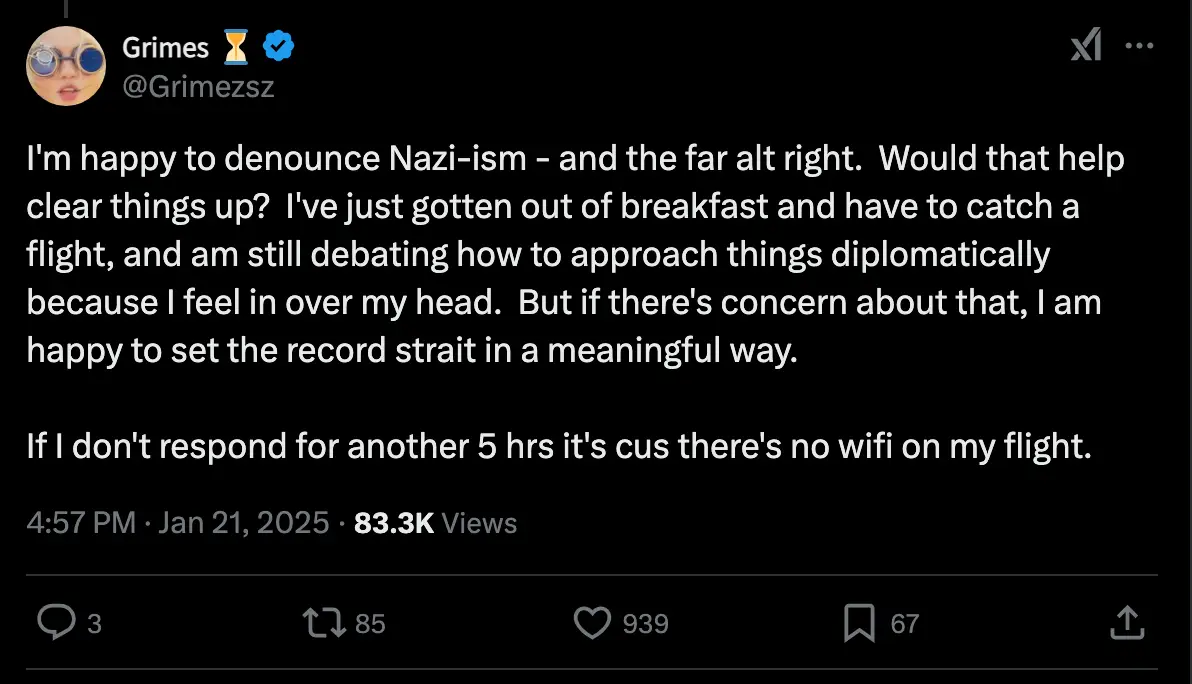This screenshot has height=684, width=1192.
Task: Click the Grimes display name
Action: [x=165, y=47]
